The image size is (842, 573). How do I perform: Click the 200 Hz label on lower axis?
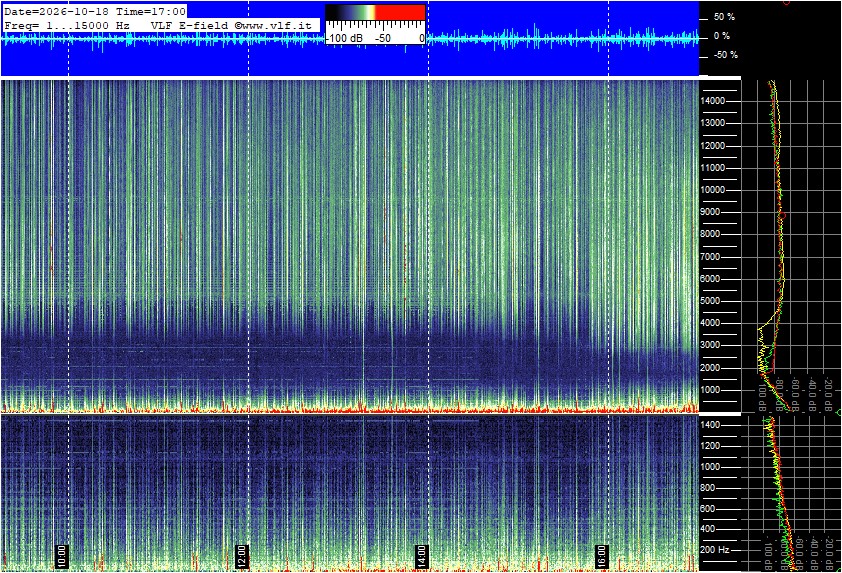coord(715,550)
